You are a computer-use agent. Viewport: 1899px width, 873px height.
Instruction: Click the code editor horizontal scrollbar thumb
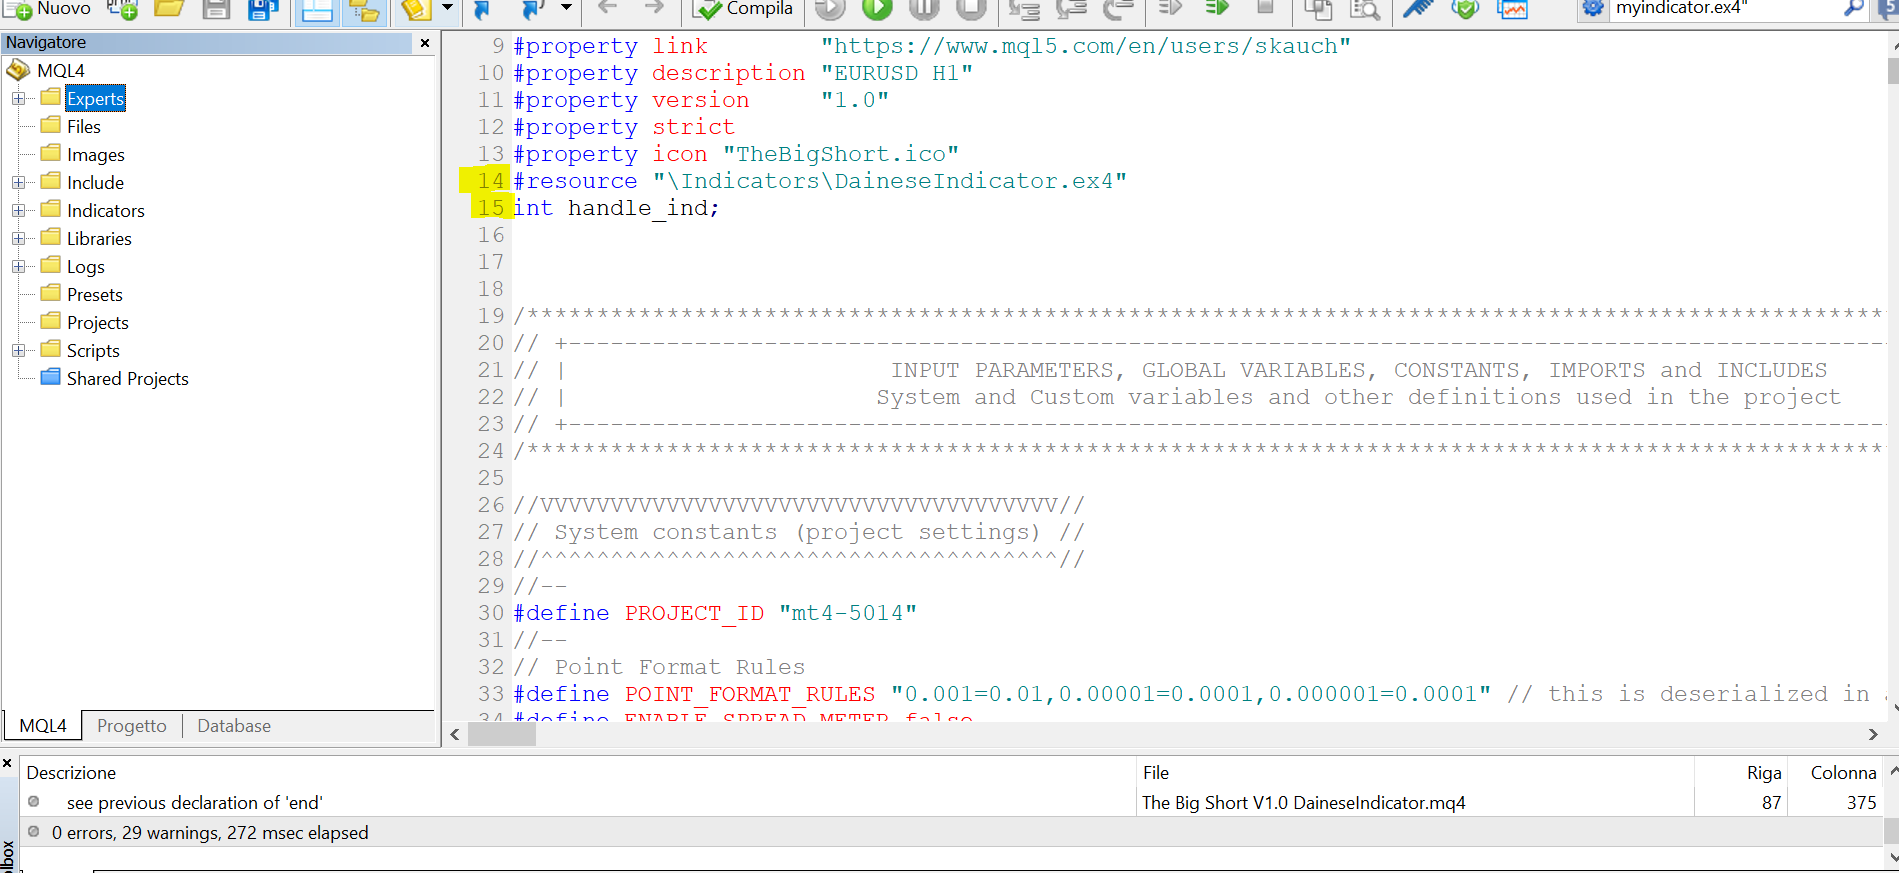(502, 734)
